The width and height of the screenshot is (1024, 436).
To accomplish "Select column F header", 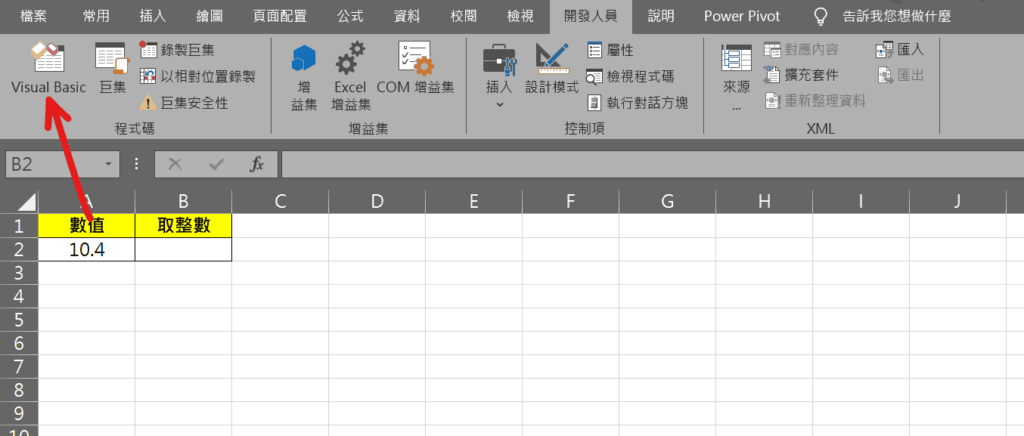I will 570,202.
